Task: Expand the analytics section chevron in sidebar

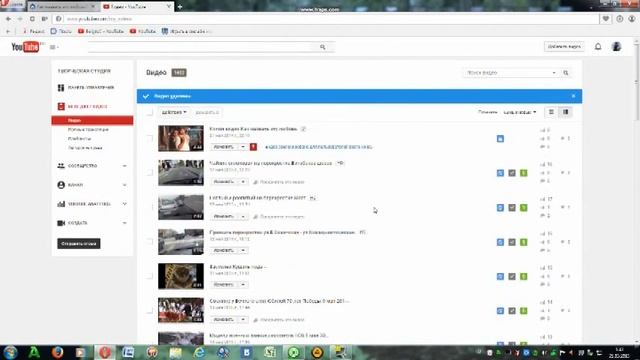Action: 124,204
